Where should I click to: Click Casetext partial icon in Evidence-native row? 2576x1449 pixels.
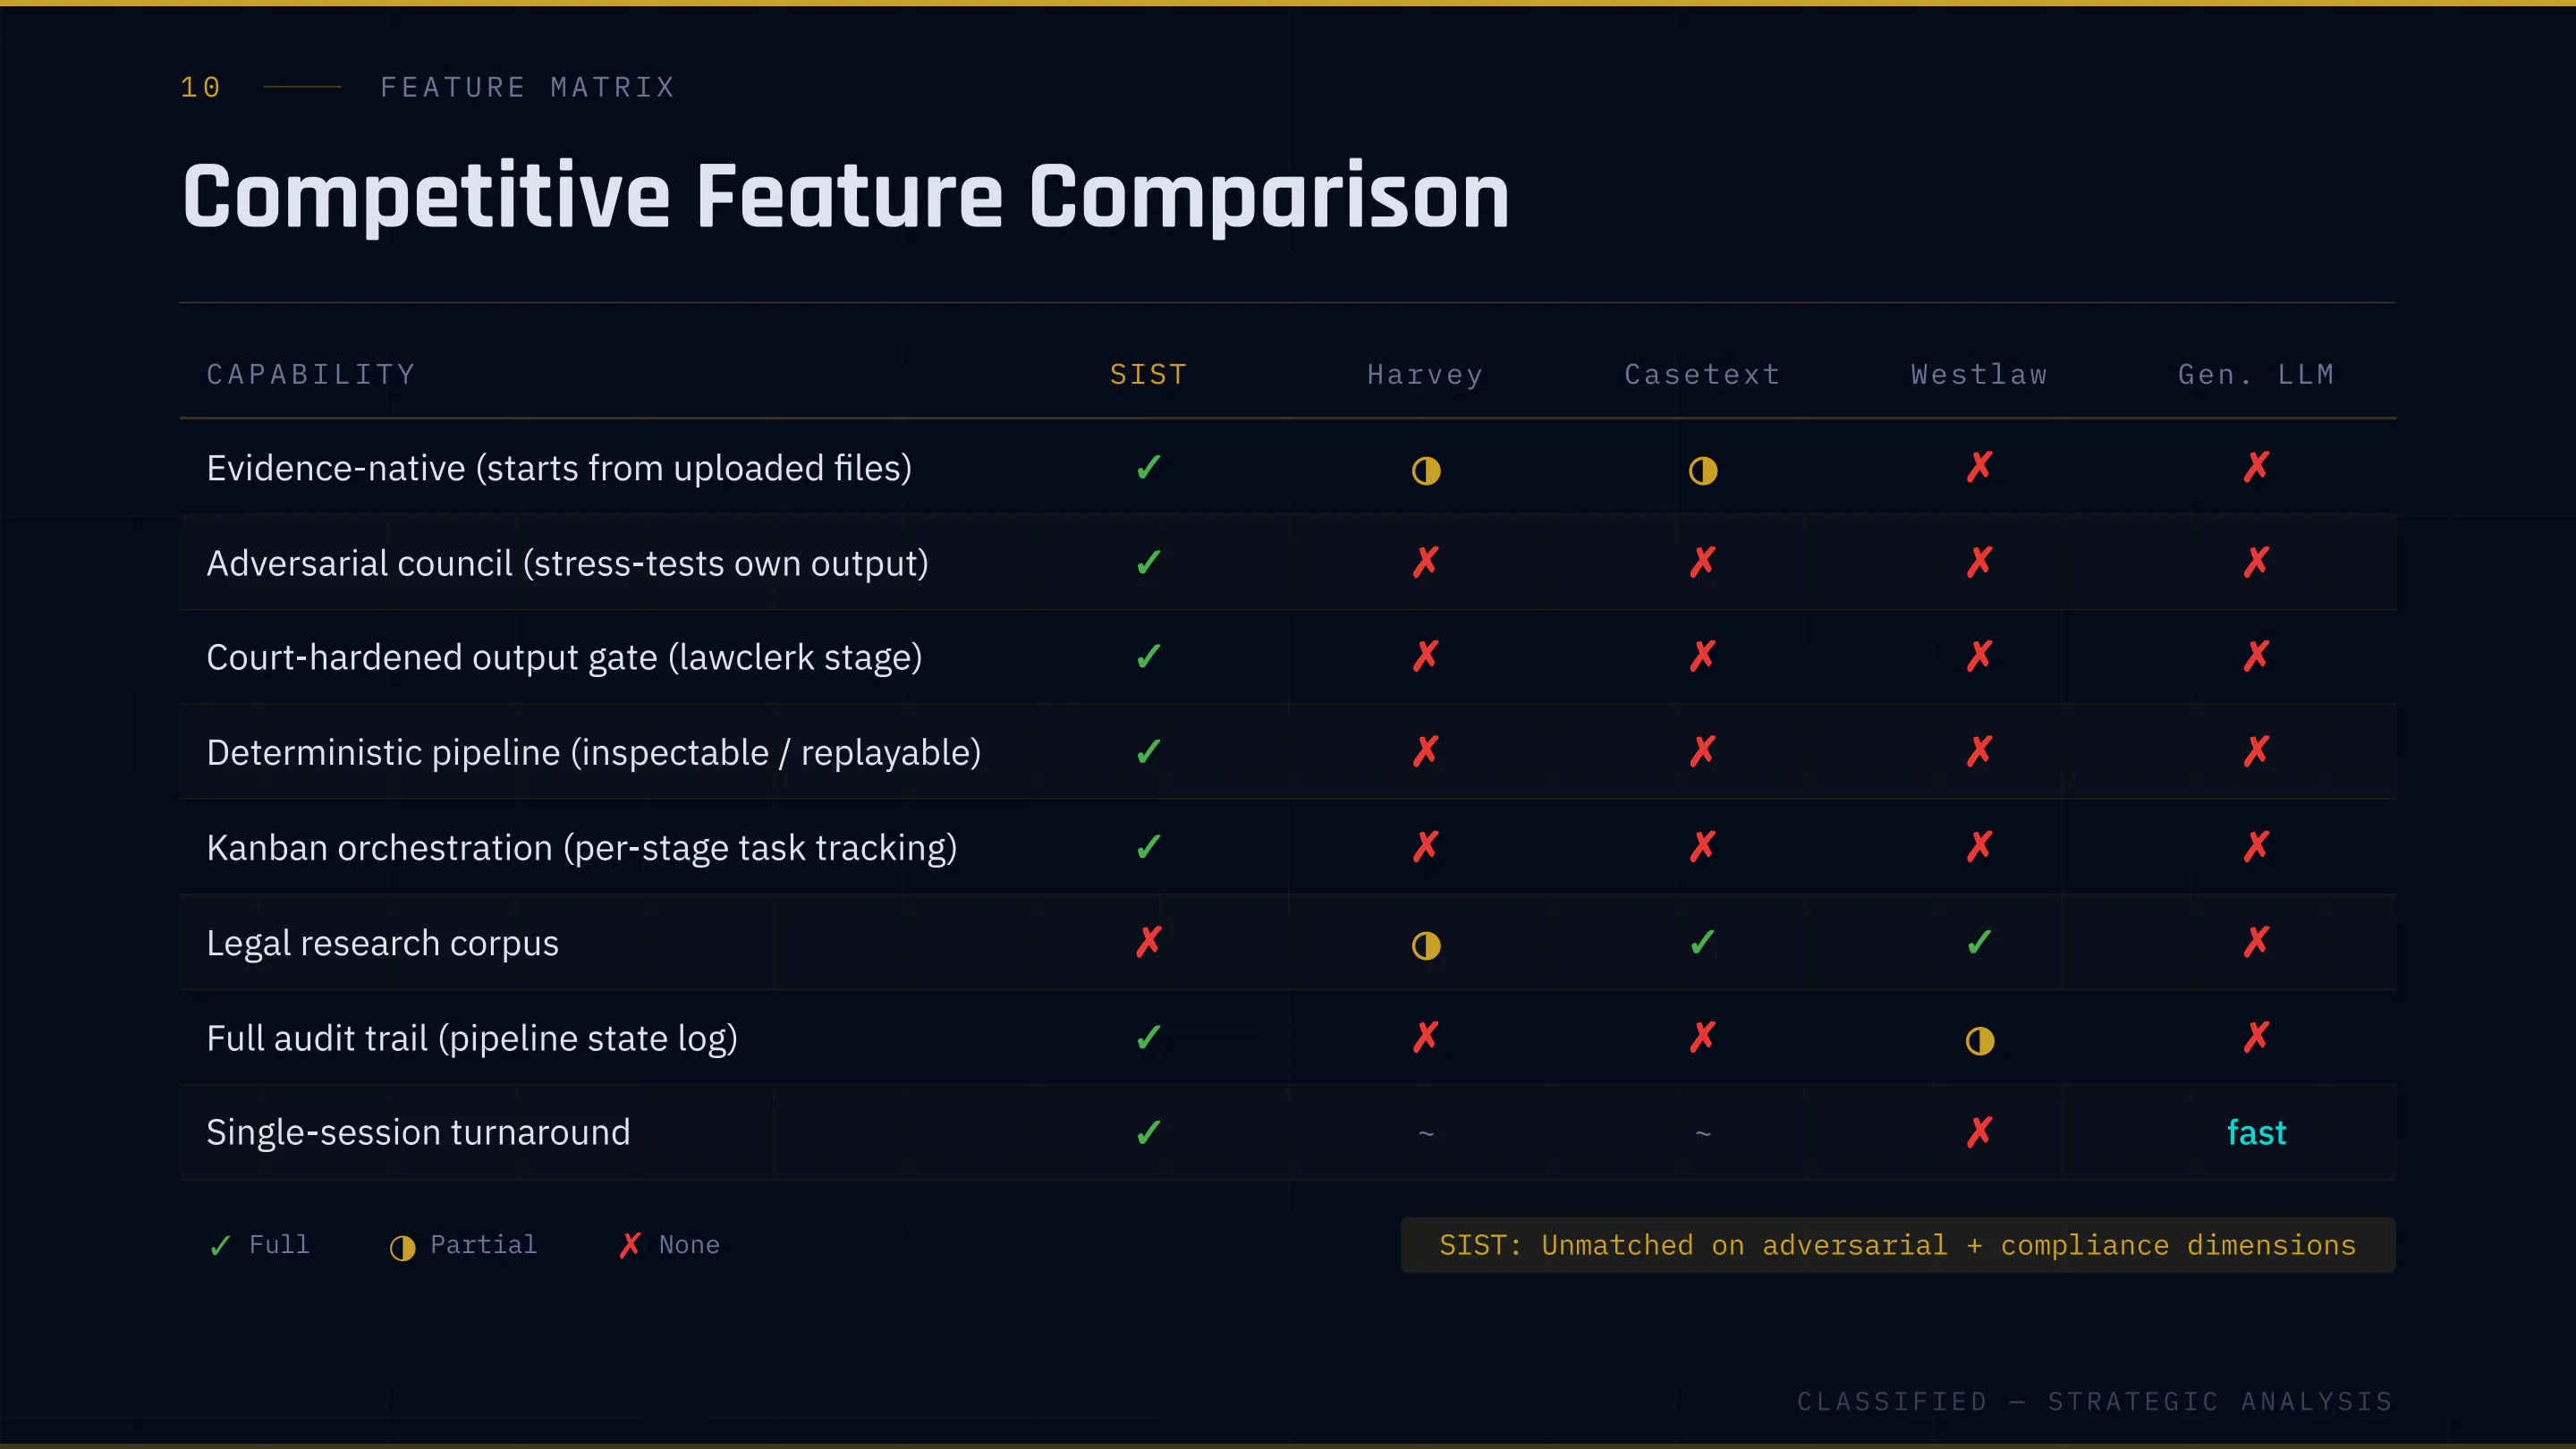click(x=1702, y=470)
